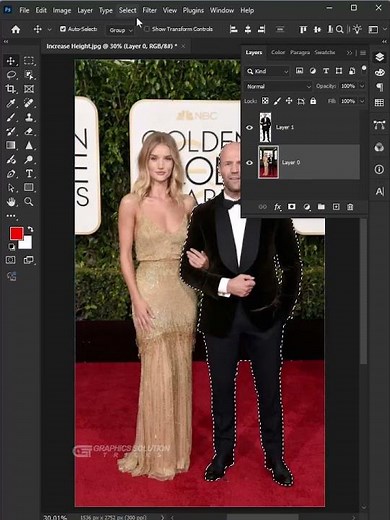The image size is (390, 520).
Task: Open the Edit Toolbar three-dots menu
Action: click(11, 216)
